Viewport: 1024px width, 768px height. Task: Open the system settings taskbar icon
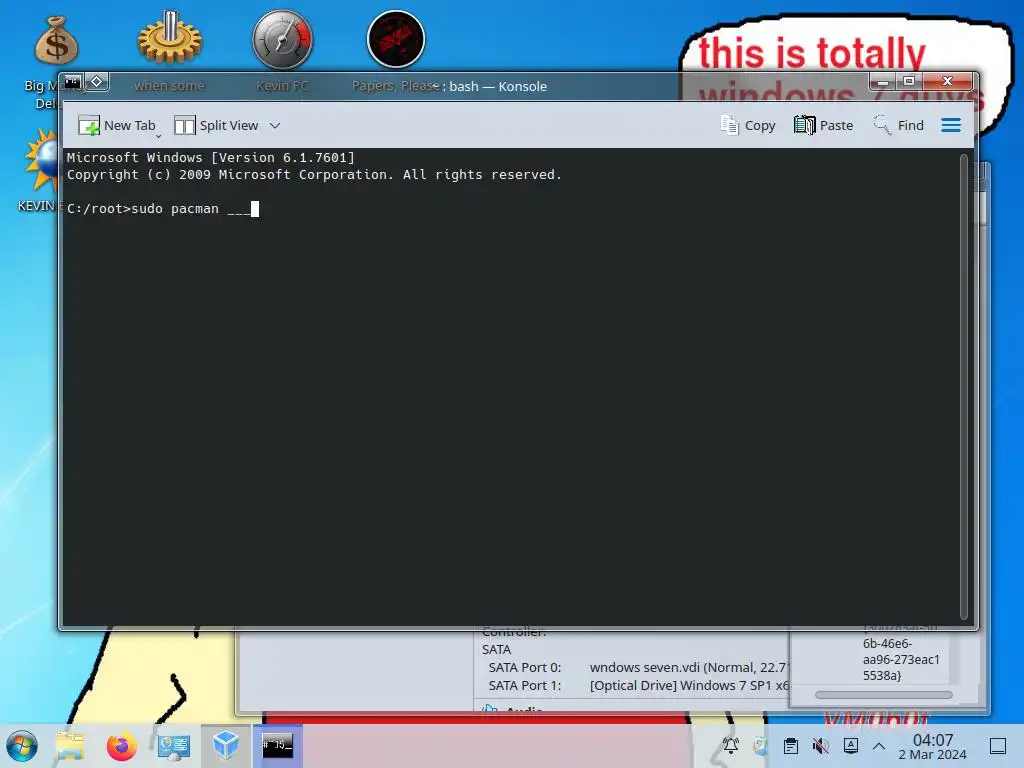[x=174, y=745]
